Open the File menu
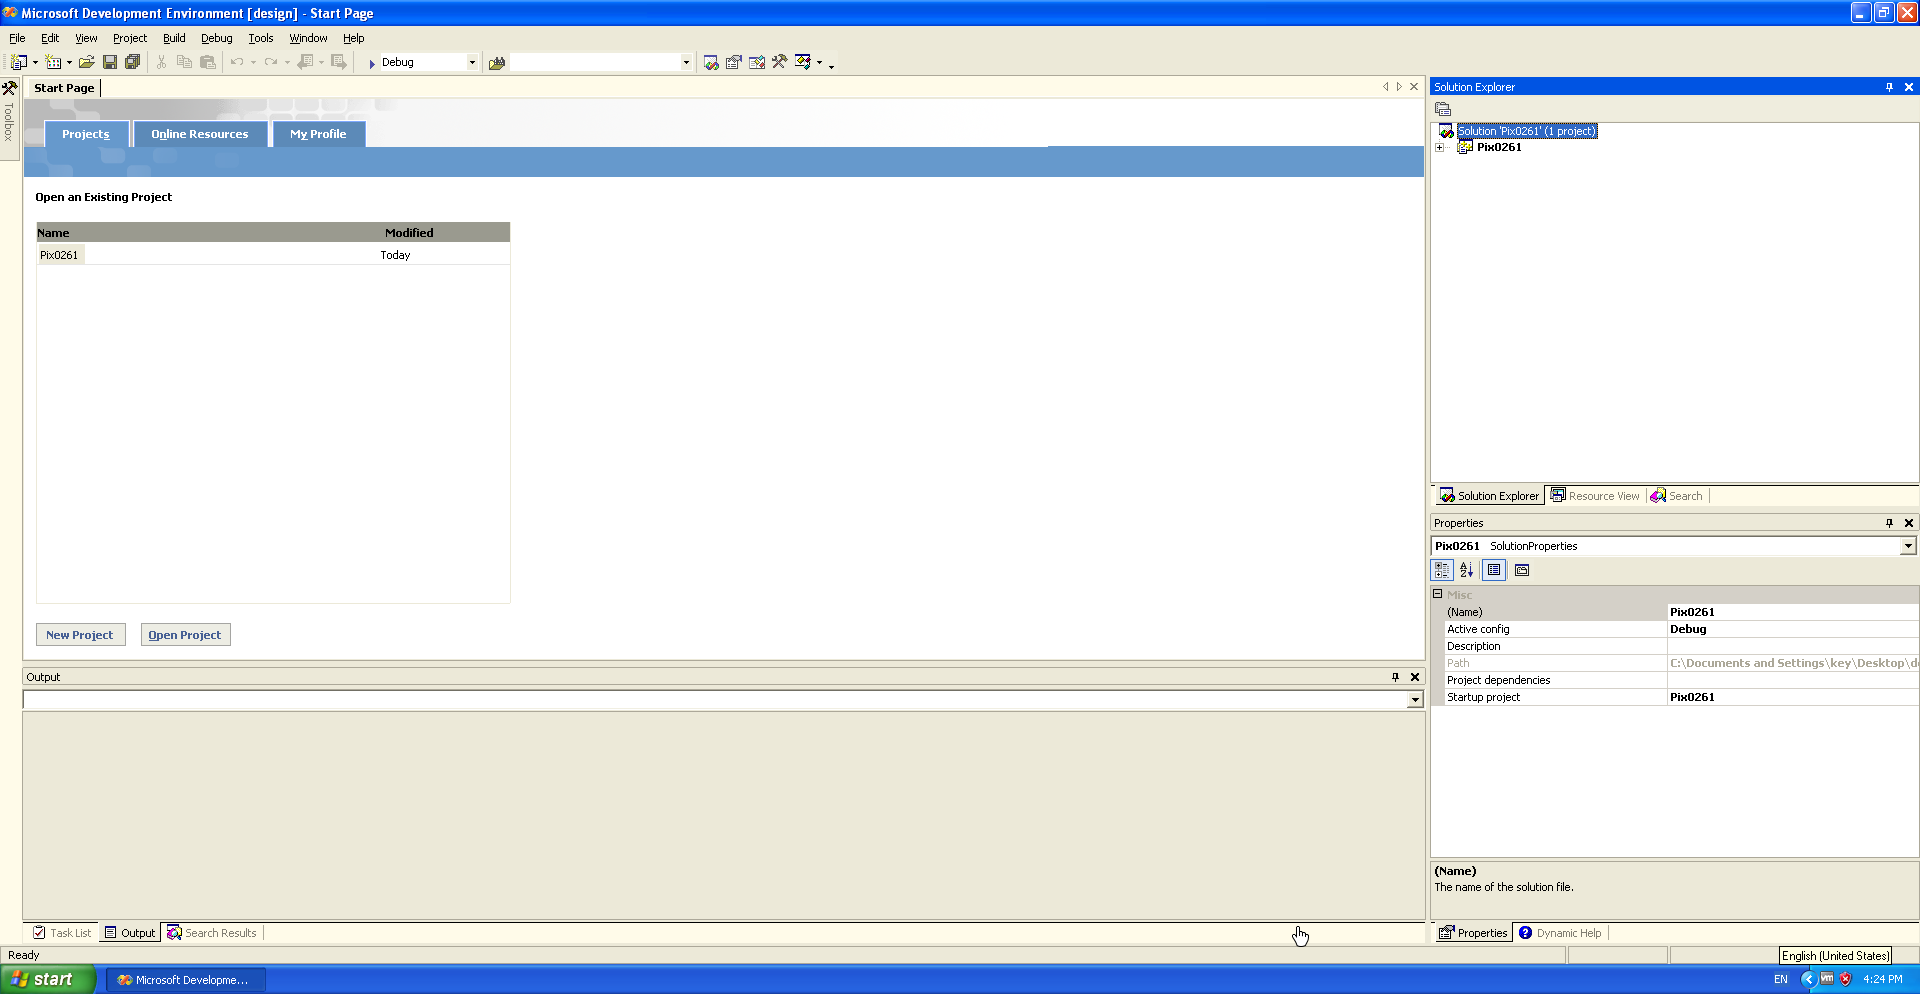The width and height of the screenshot is (1920, 994). (x=17, y=38)
